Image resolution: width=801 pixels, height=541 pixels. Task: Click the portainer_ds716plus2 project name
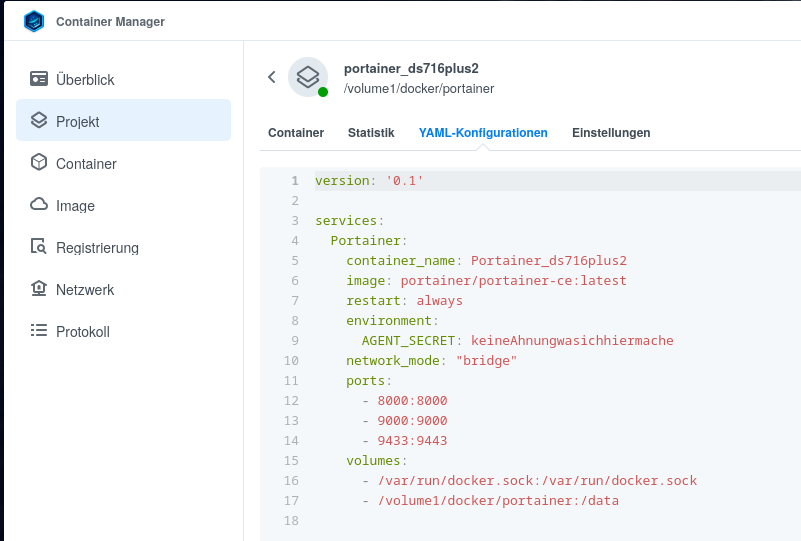411,68
